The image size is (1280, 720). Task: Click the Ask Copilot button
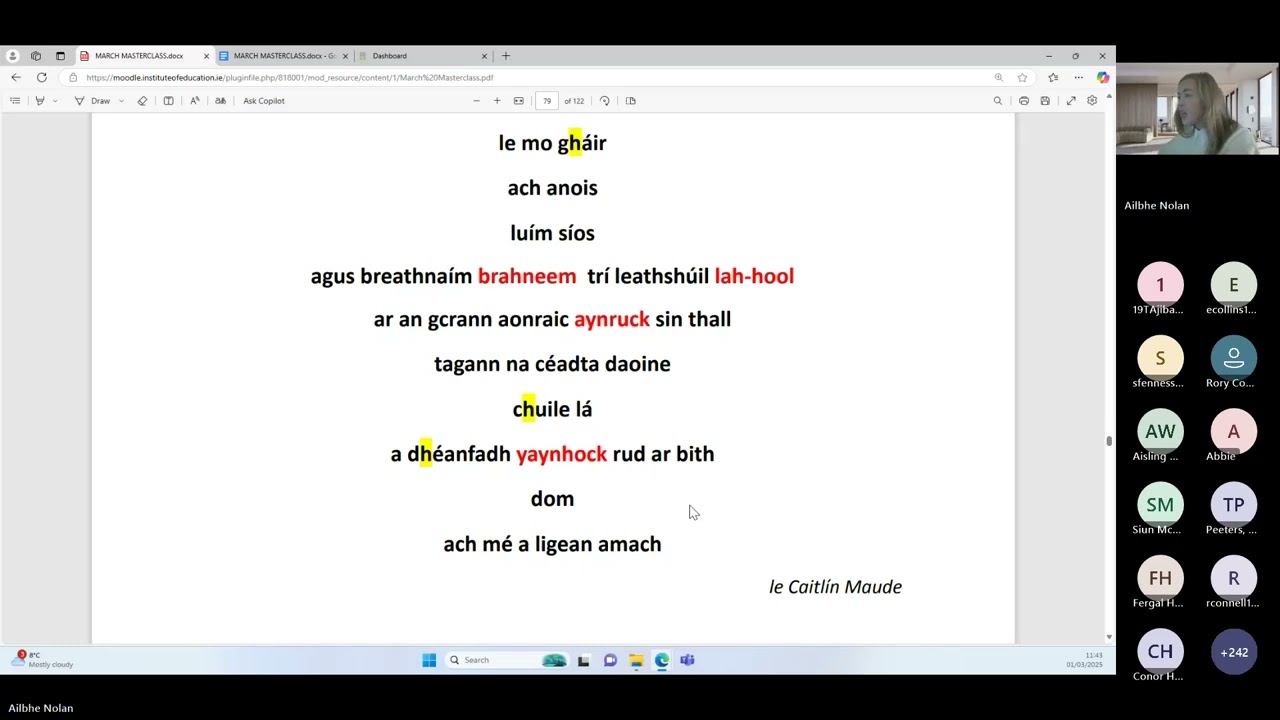(264, 101)
